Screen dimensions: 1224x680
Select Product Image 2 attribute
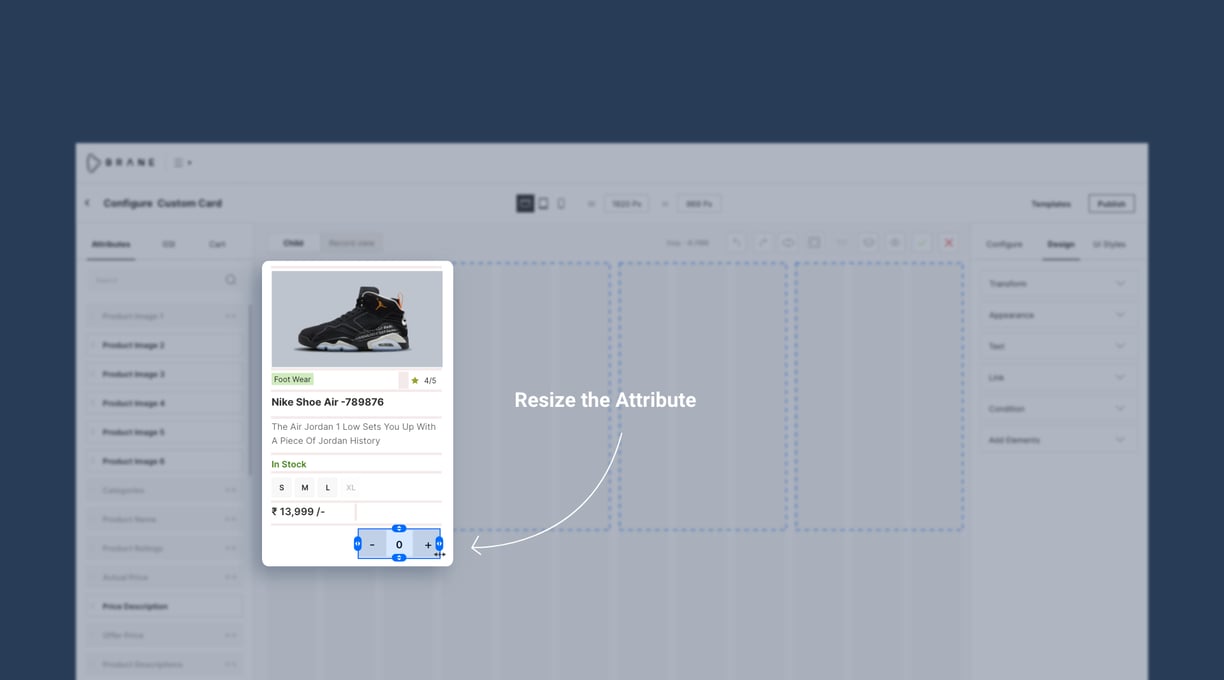point(164,345)
